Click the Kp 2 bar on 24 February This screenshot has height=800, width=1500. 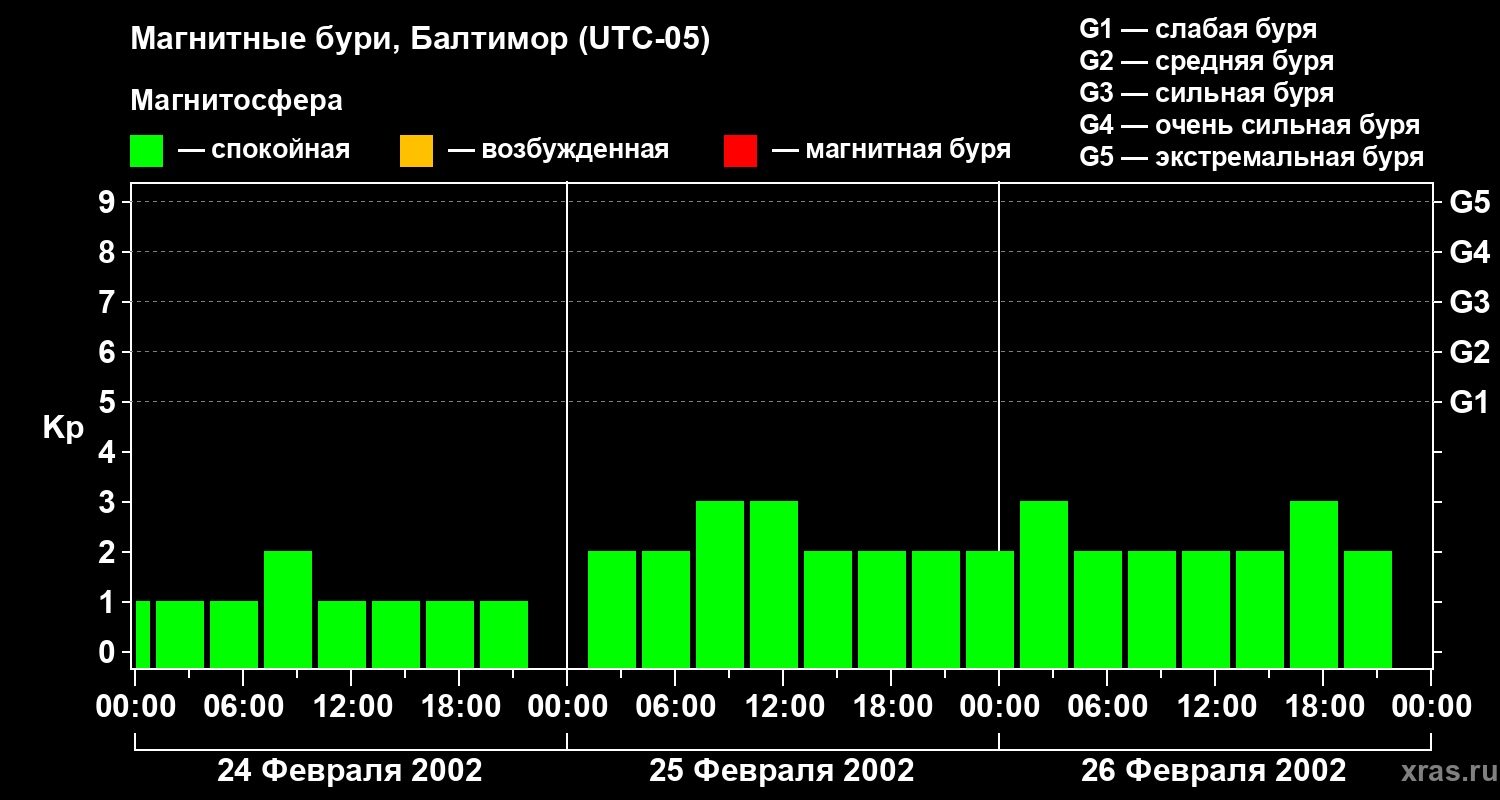(288, 609)
